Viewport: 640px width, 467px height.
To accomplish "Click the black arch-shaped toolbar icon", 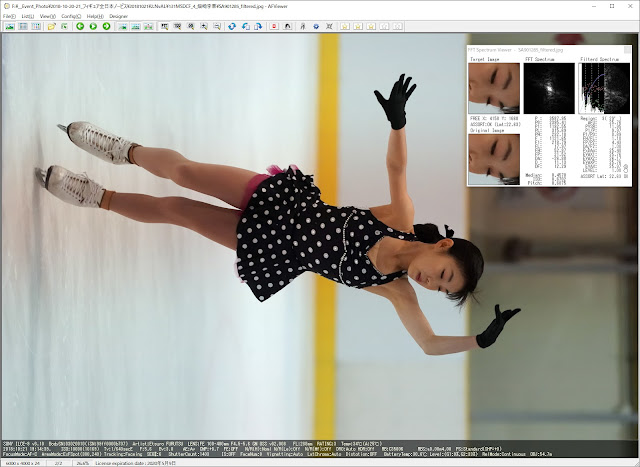I will tap(287, 26).
